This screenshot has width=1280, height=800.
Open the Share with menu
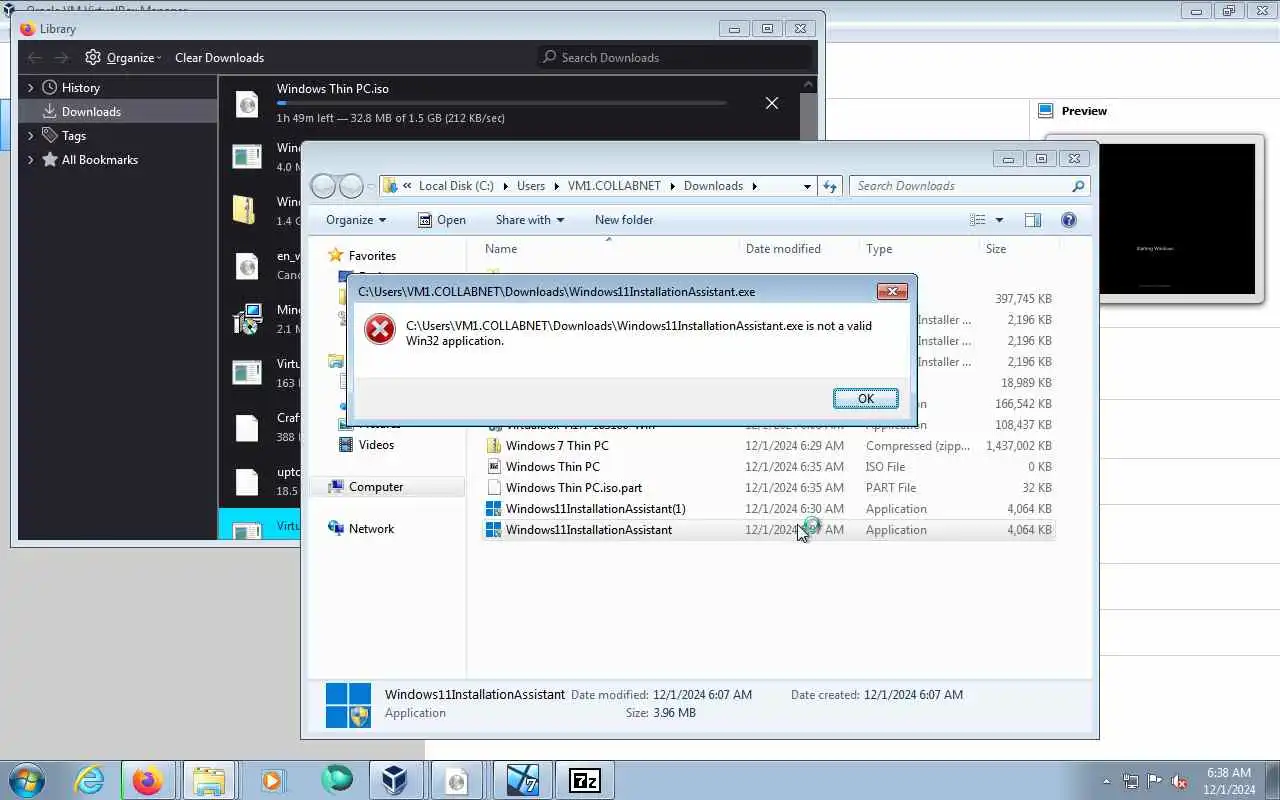click(530, 220)
